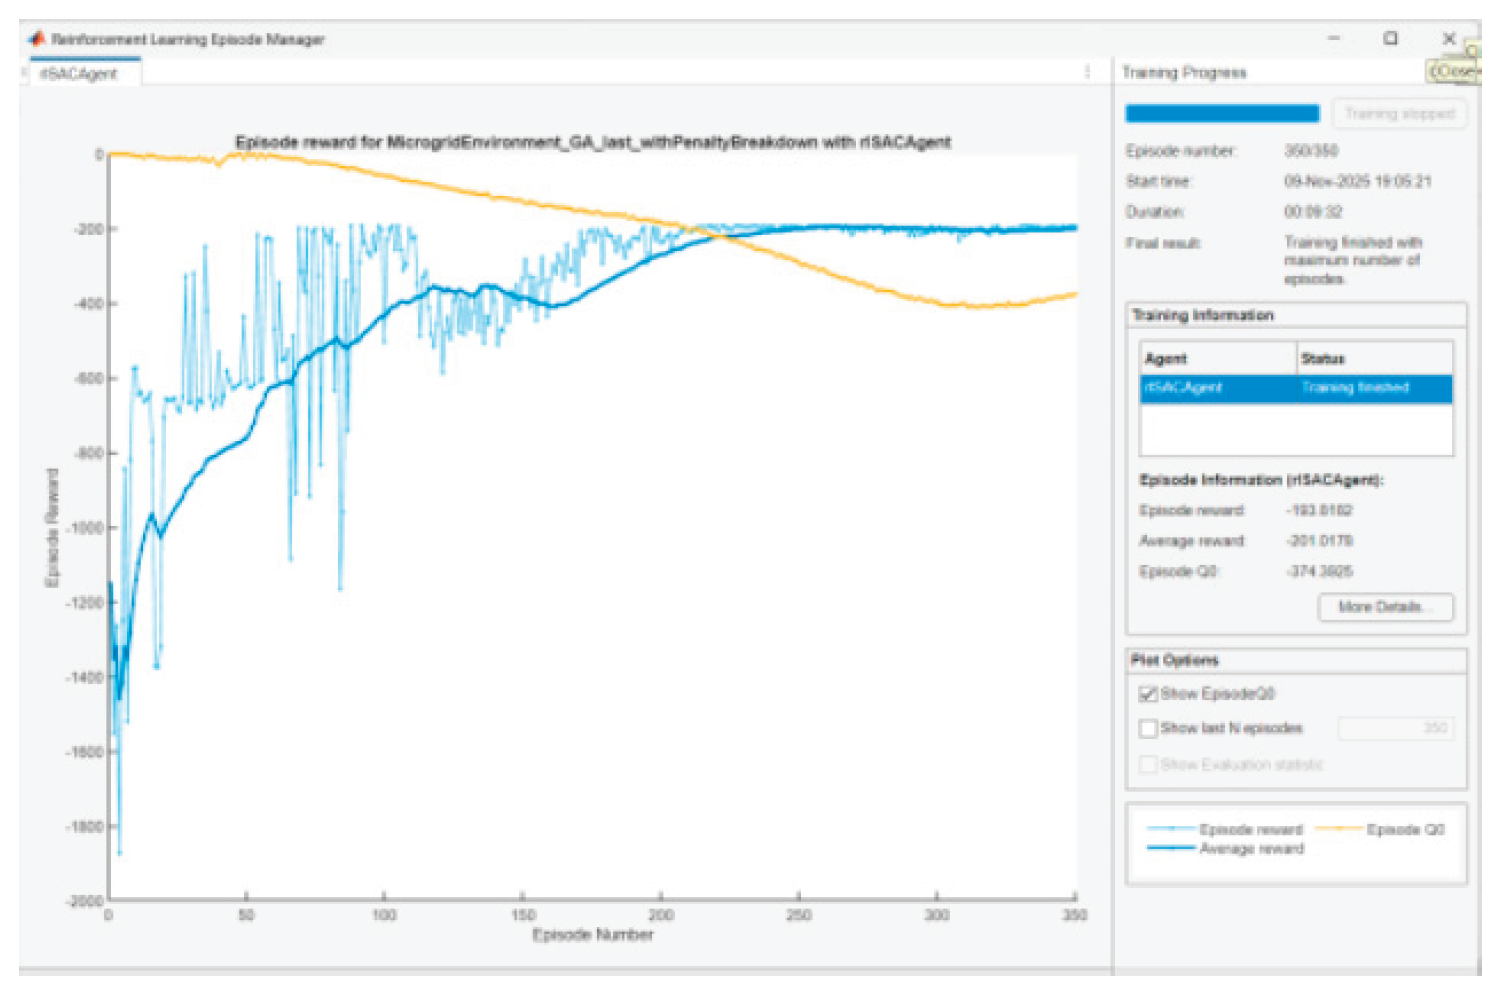Click the Episode reward legend line icon

(1171, 829)
